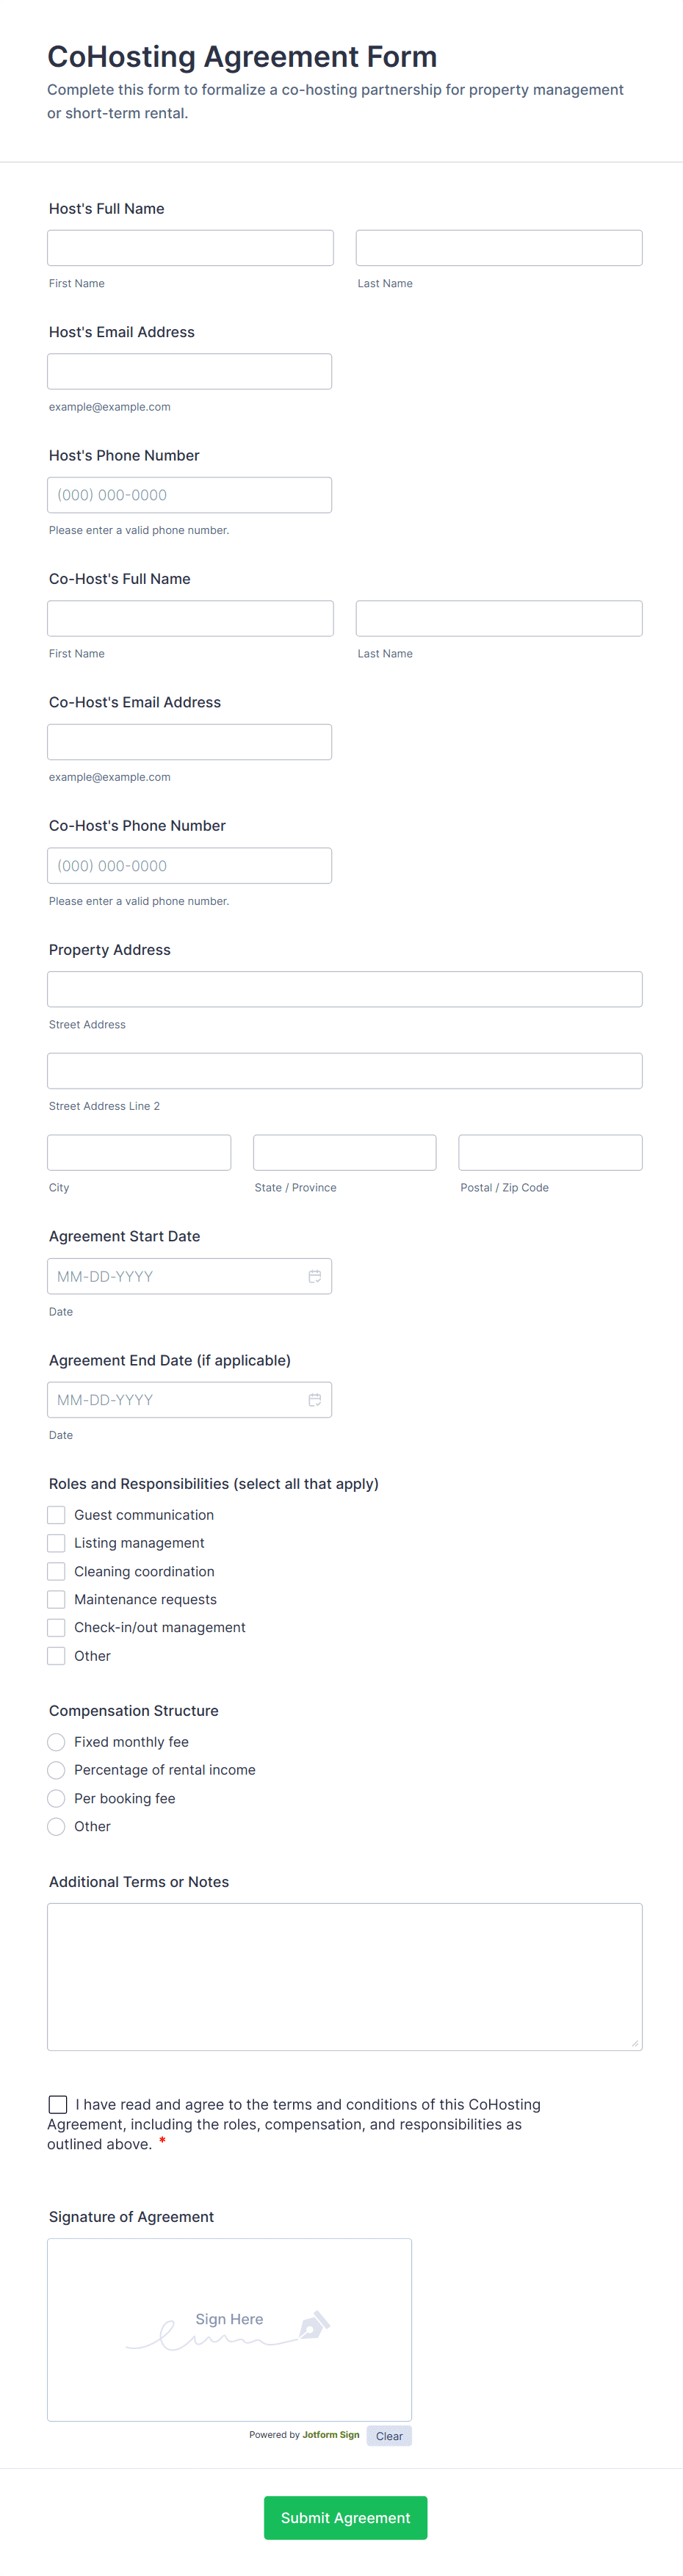
Task: Select Fixed monthly fee compensation
Action: (56, 1742)
